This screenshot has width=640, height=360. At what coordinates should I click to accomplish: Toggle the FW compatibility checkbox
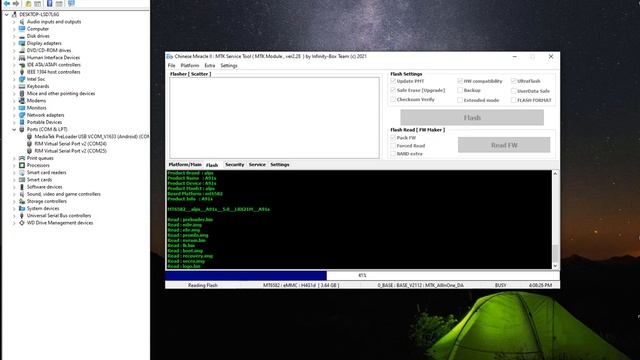click(460, 81)
